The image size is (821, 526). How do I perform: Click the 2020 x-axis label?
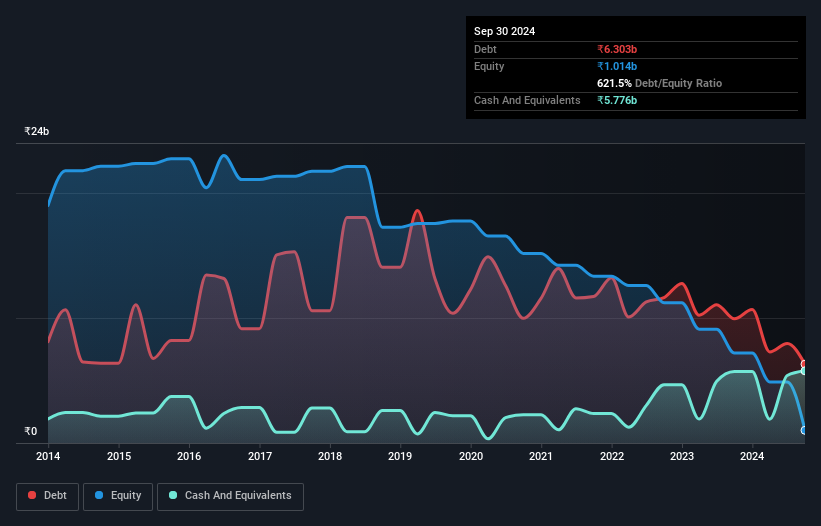(471, 456)
